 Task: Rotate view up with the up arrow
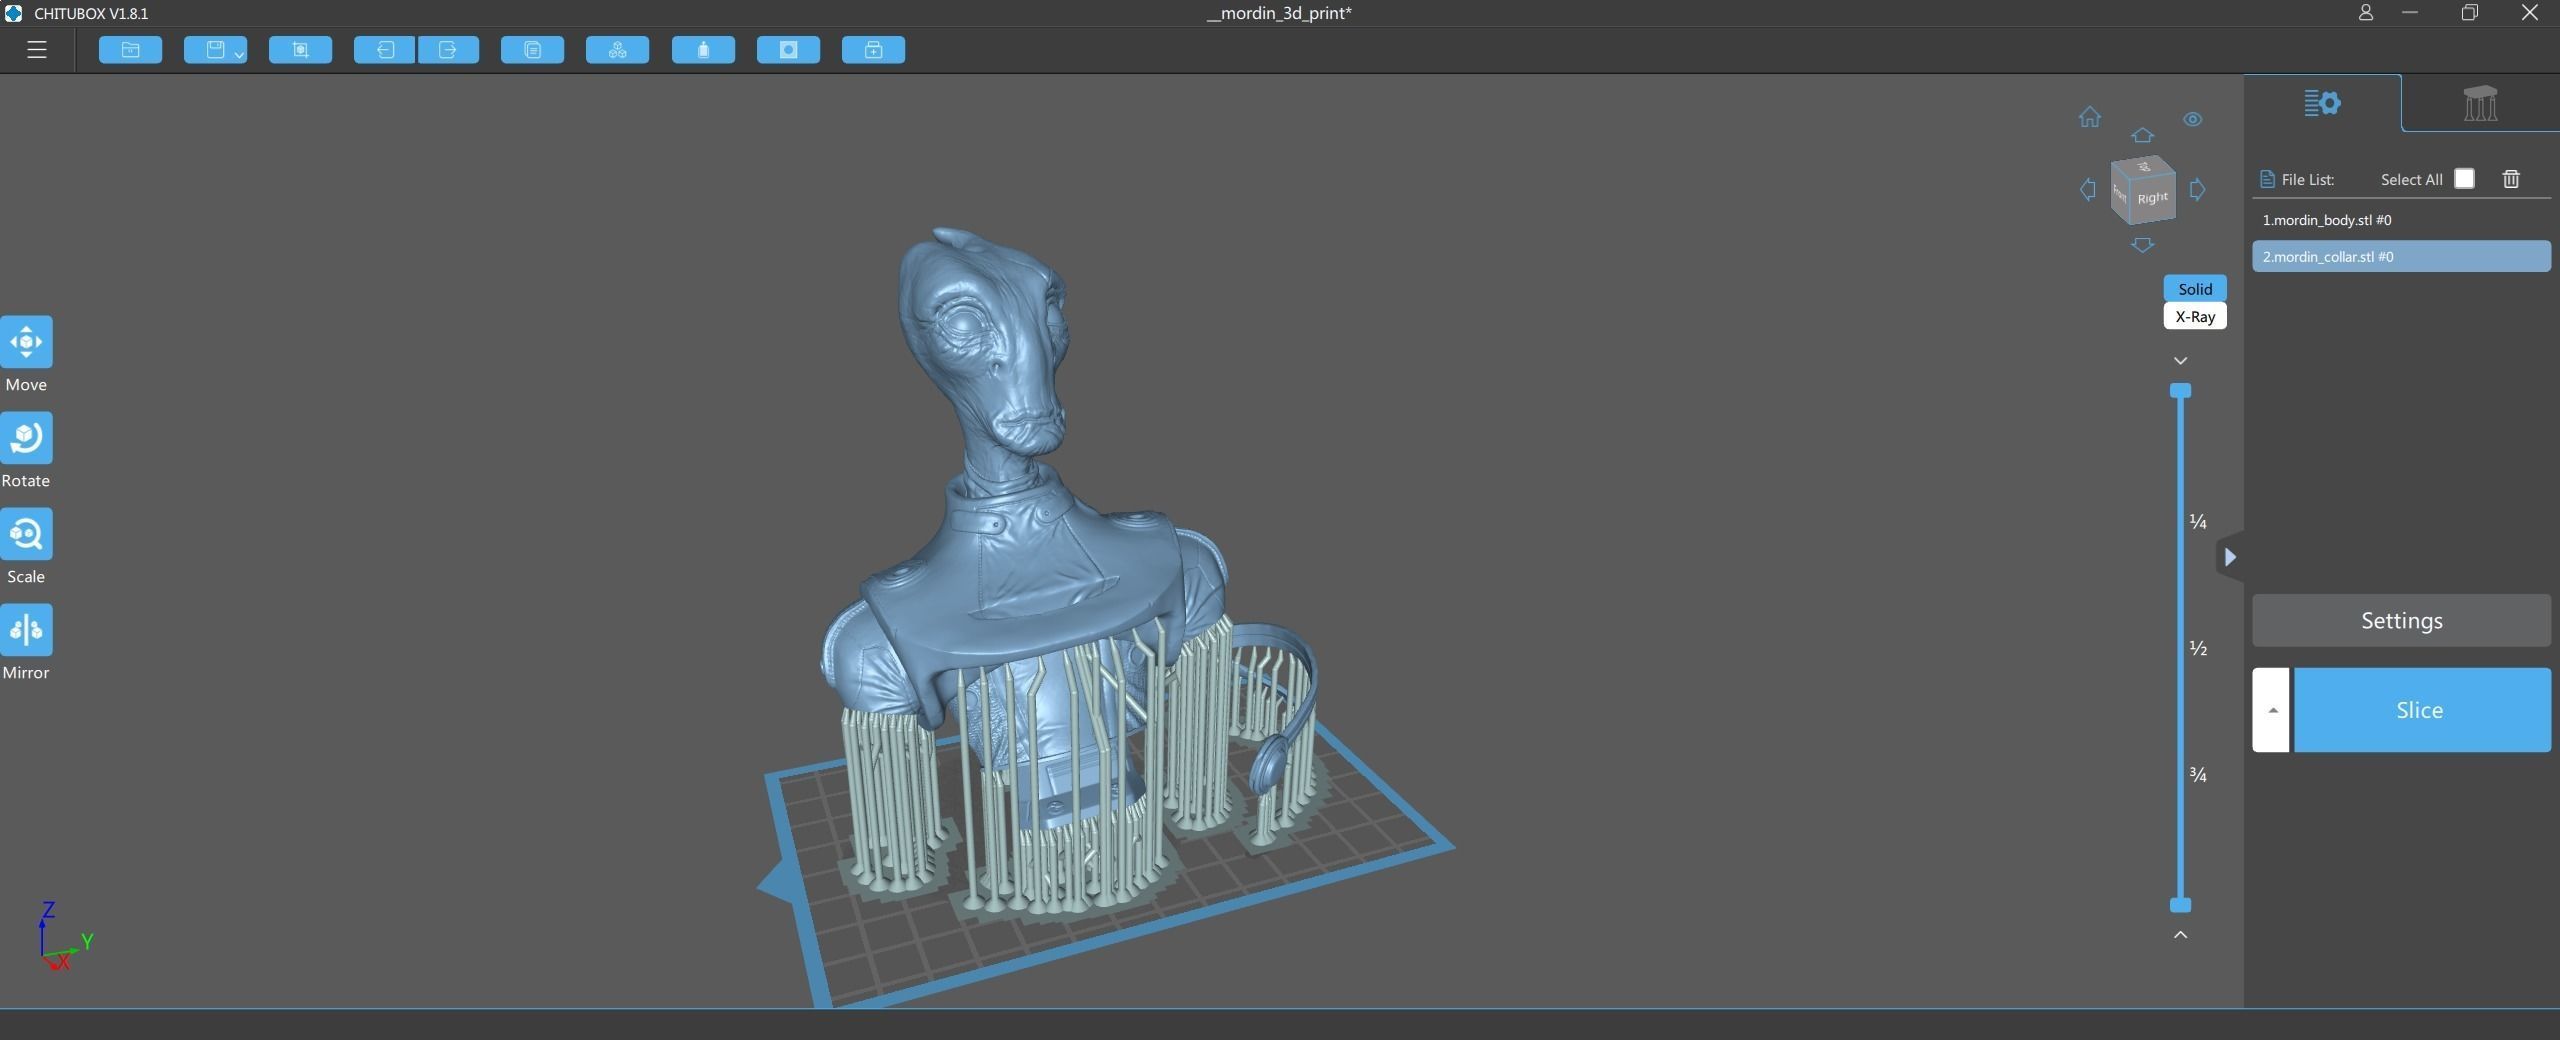pos(2142,135)
